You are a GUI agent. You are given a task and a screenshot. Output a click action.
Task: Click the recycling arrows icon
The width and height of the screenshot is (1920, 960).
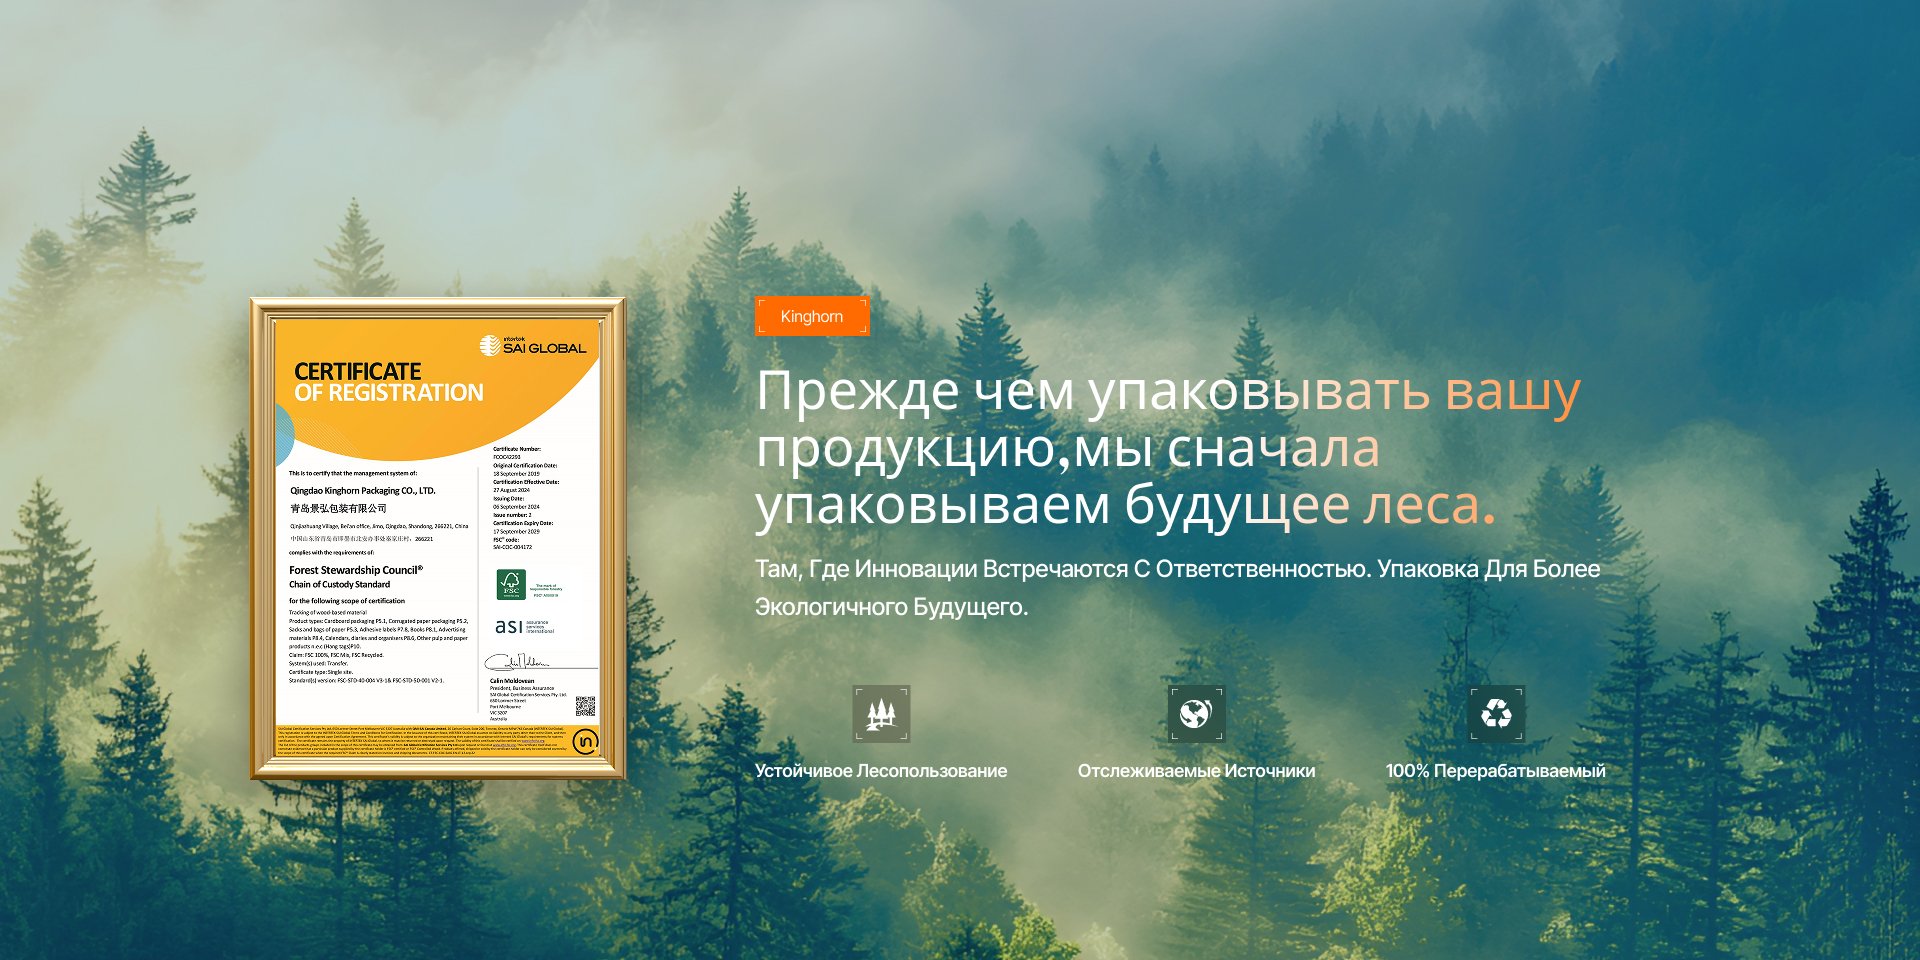coord(1496,714)
